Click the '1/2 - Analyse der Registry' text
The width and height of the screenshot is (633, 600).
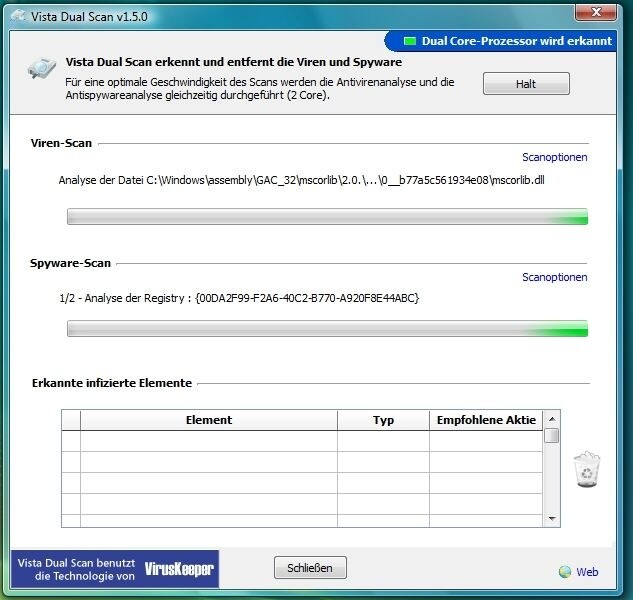pos(239,298)
